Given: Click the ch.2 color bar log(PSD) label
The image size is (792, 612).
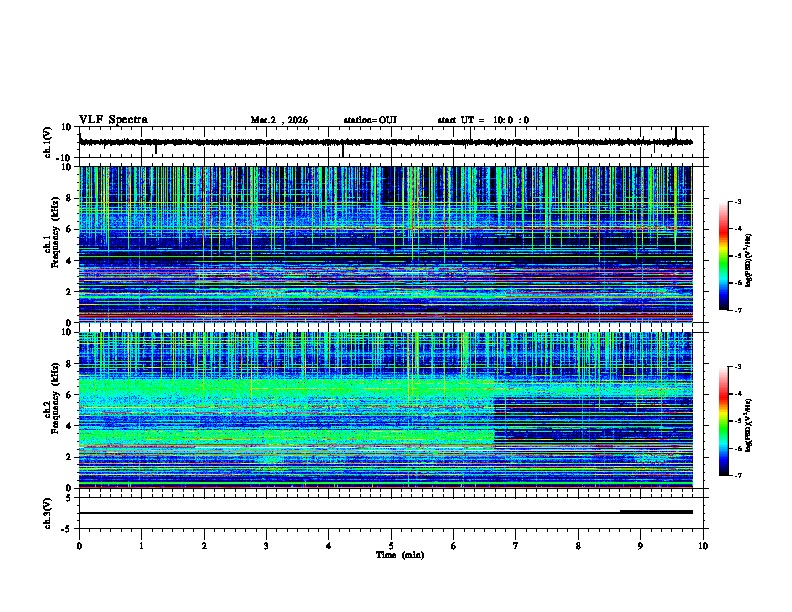Looking at the screenshot, I should coord(748,425).
